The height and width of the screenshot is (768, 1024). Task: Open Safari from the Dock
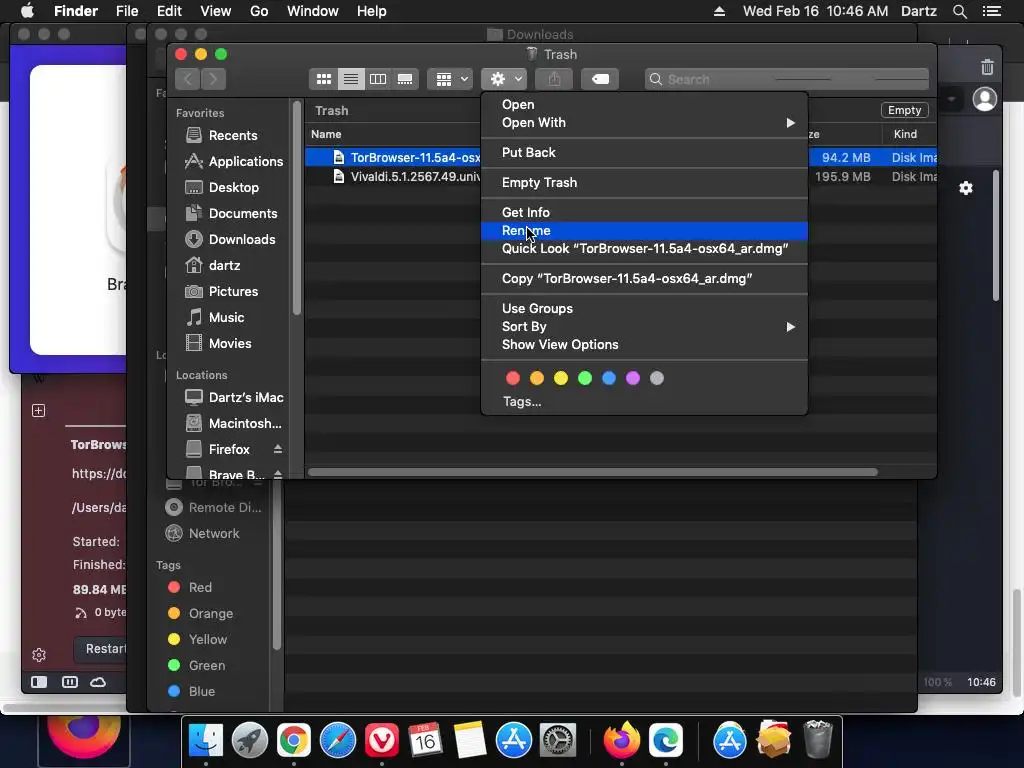click(338, 740)
